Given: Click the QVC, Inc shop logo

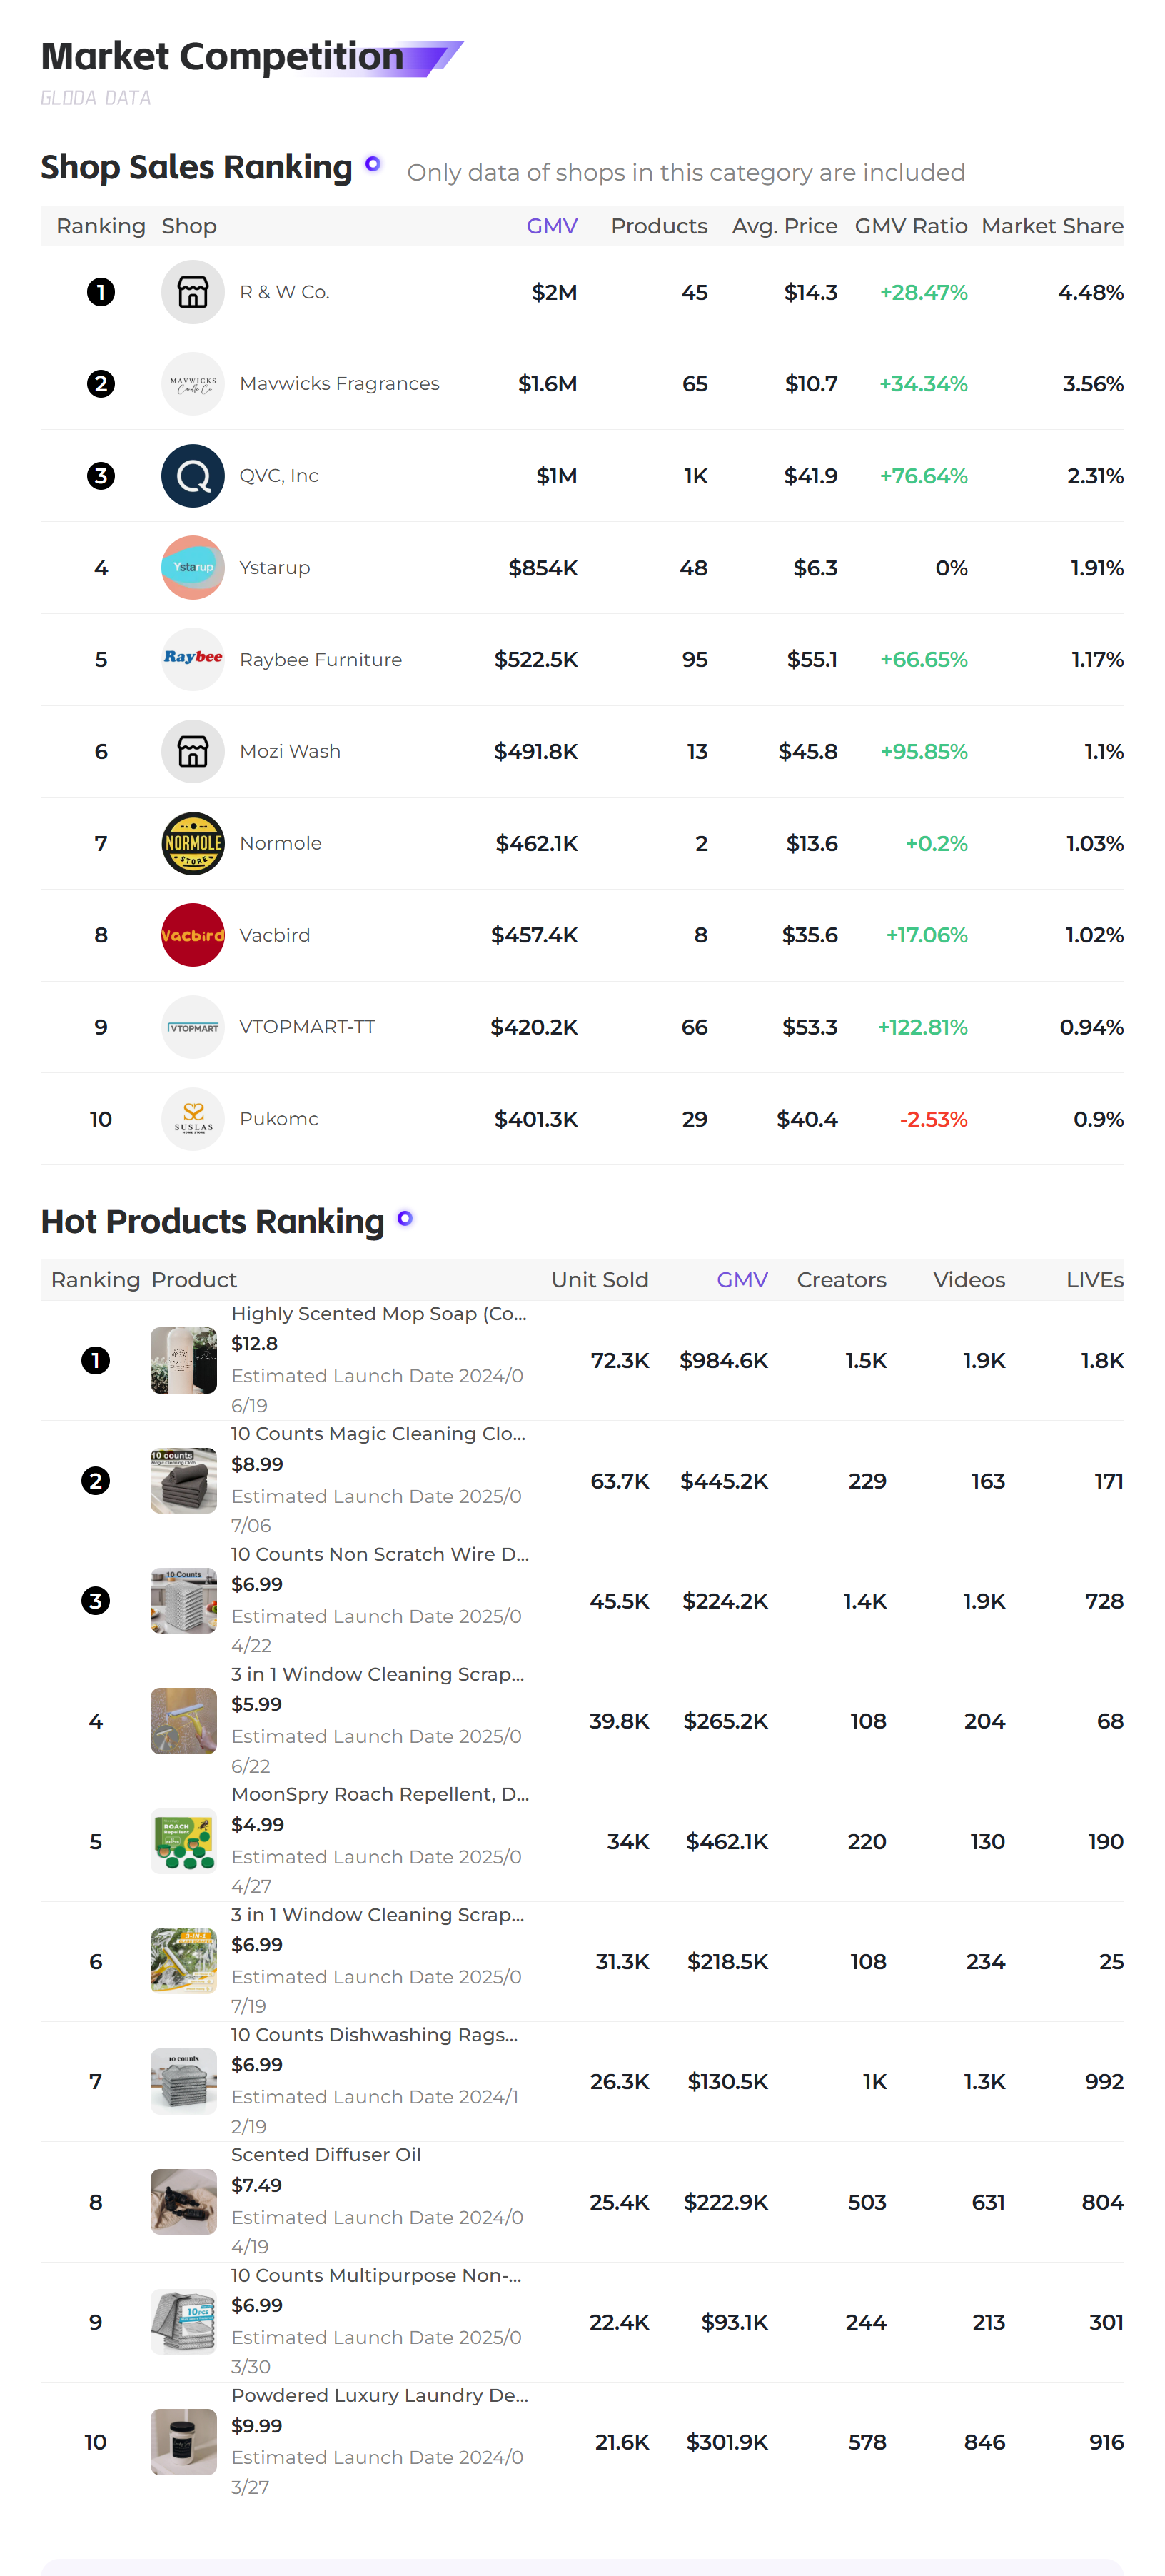Looking at the screenshot, I should pyautogui.click(x=193, y=476).
